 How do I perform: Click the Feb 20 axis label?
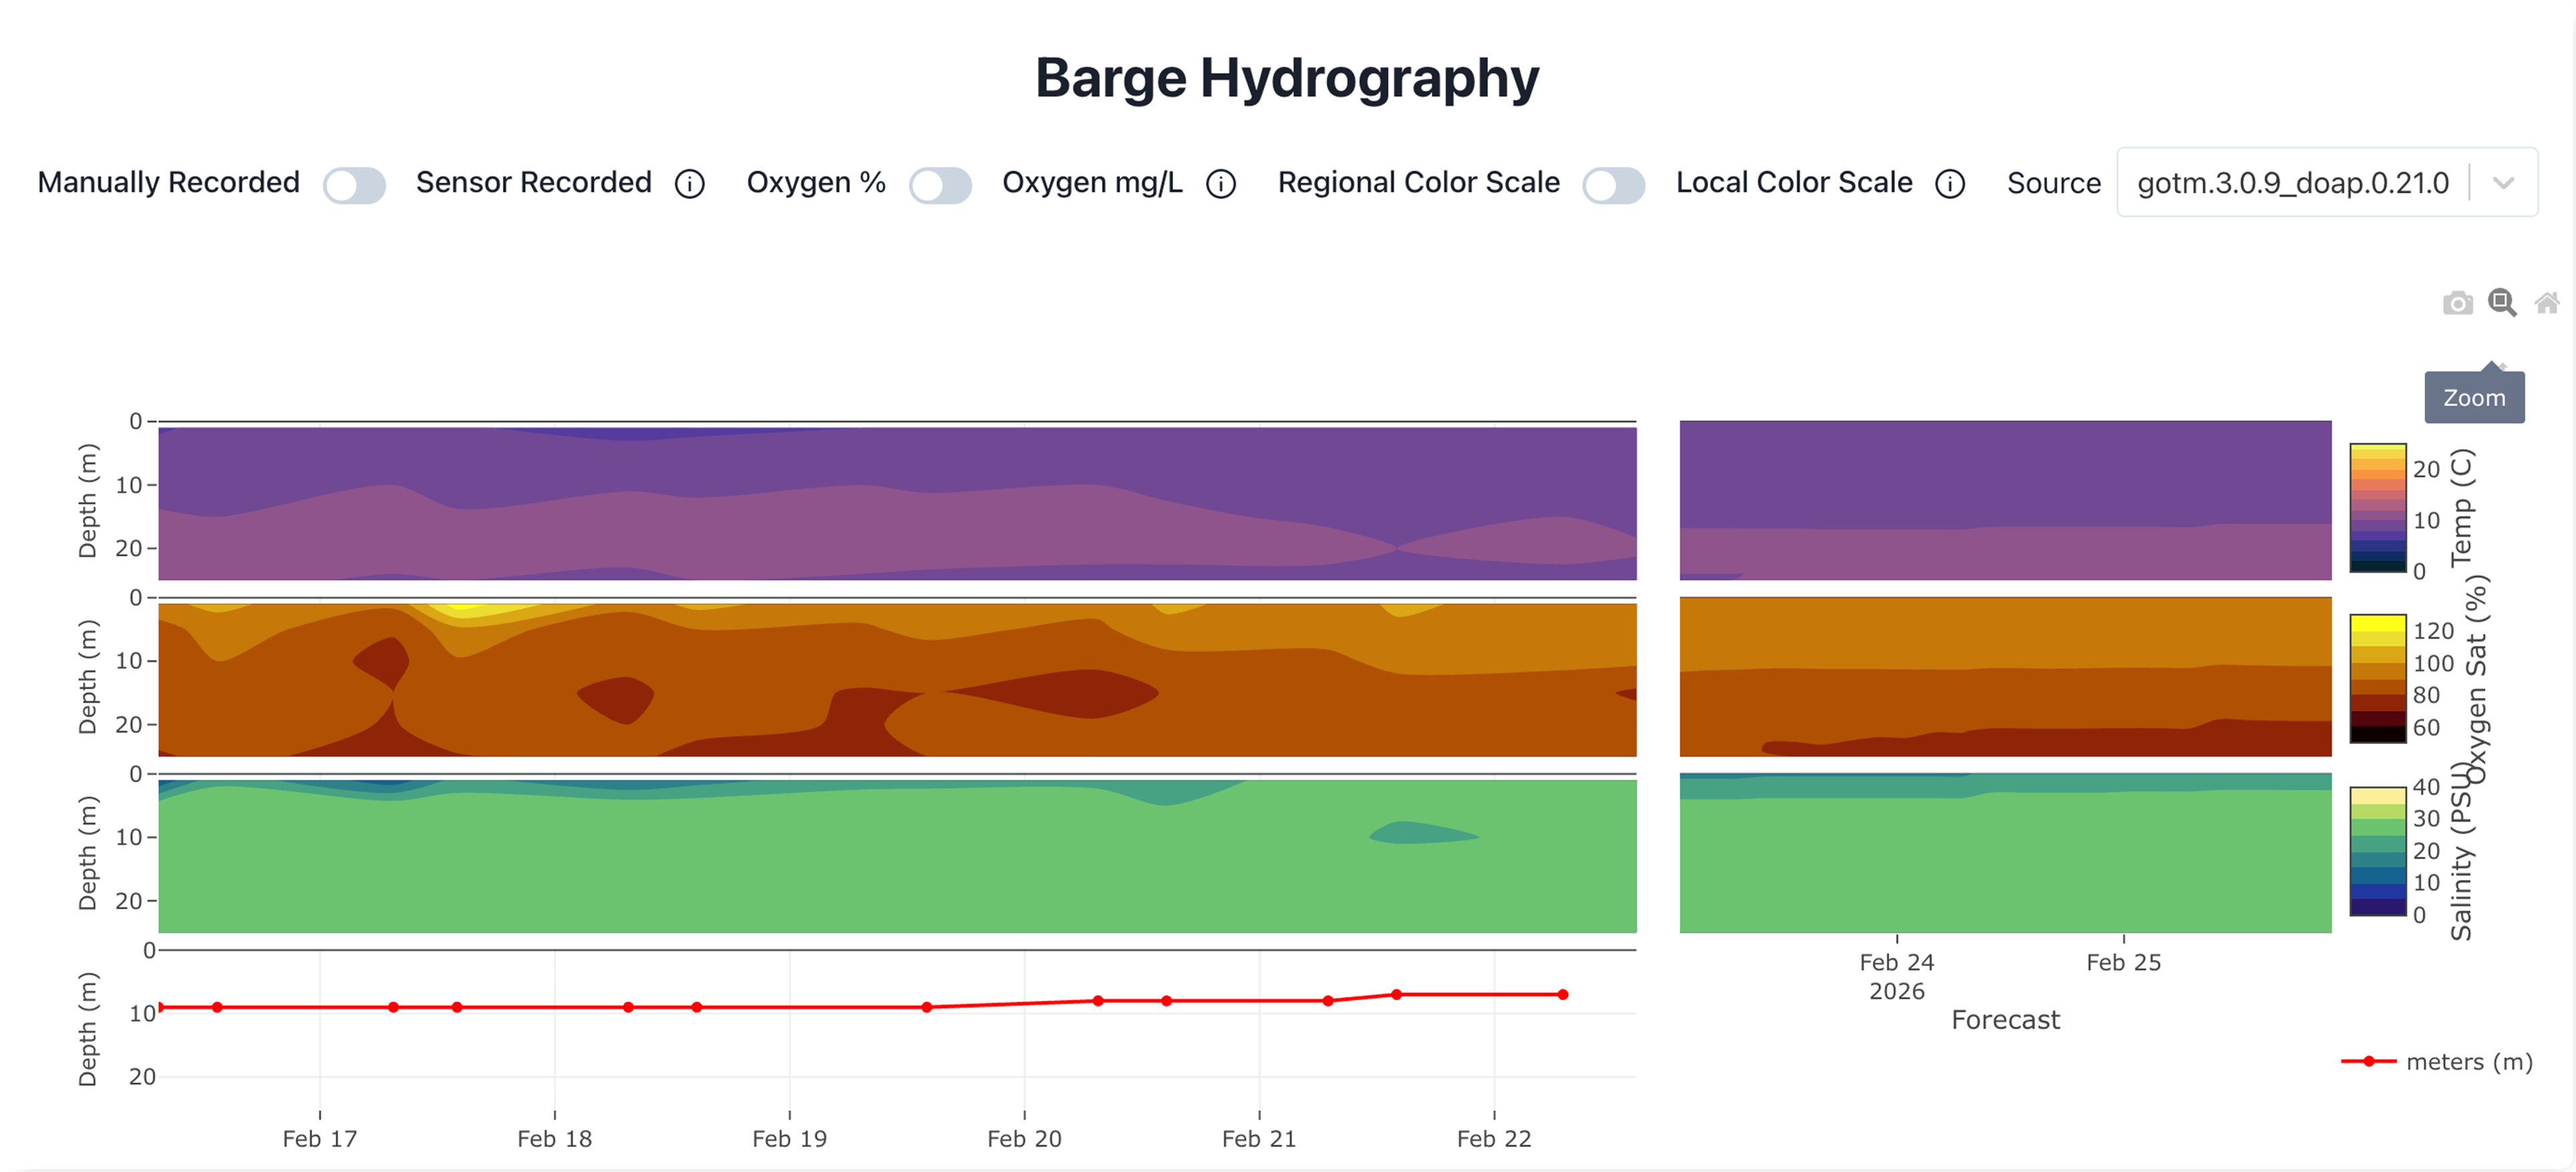(1024, 1139)
